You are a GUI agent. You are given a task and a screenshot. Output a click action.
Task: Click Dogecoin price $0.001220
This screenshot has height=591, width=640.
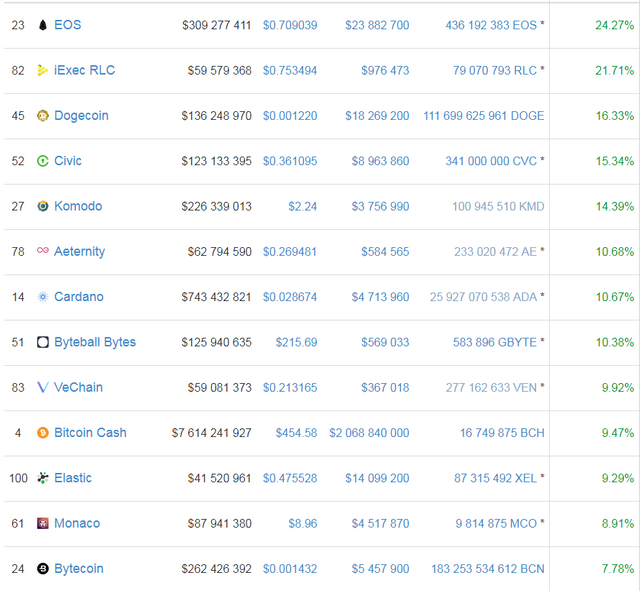click(290, 116)
